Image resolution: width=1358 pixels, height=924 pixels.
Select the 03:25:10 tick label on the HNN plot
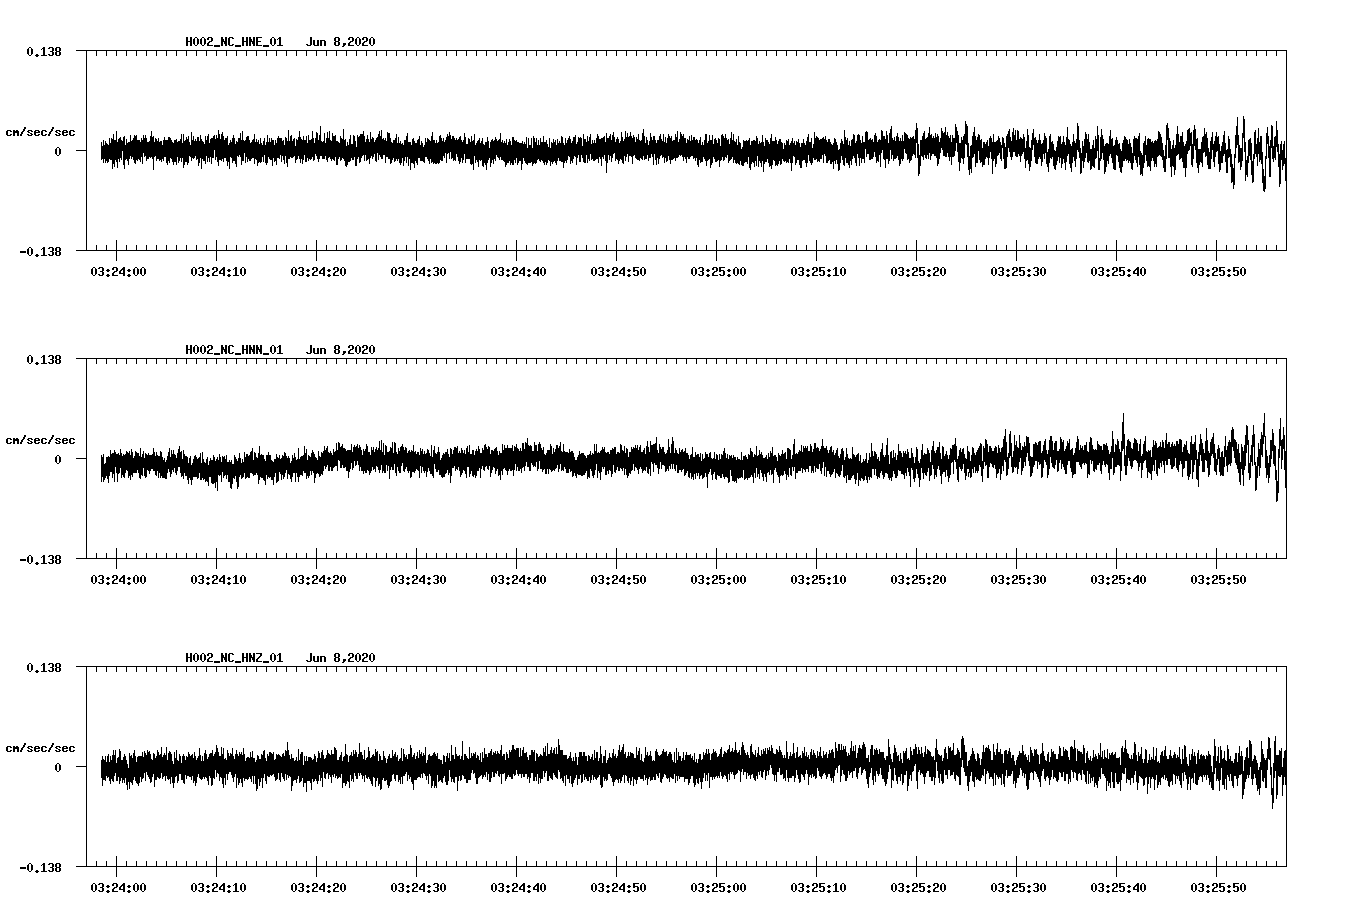(x=818, y=579)
